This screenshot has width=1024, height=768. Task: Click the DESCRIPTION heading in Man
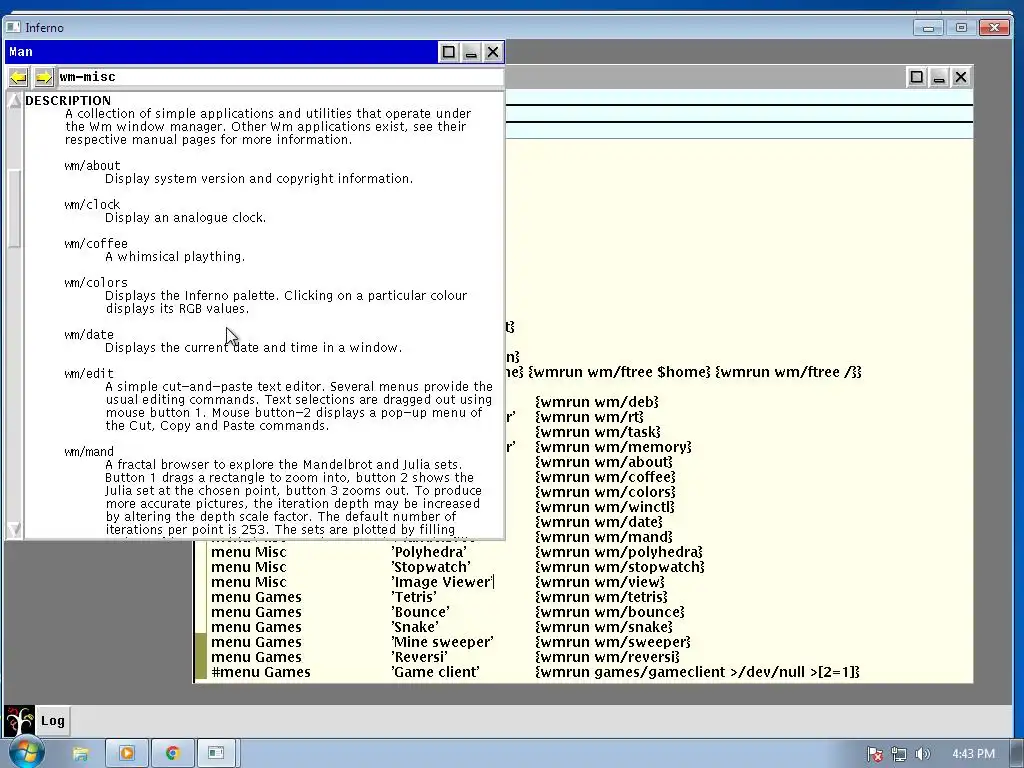[68, 101]
